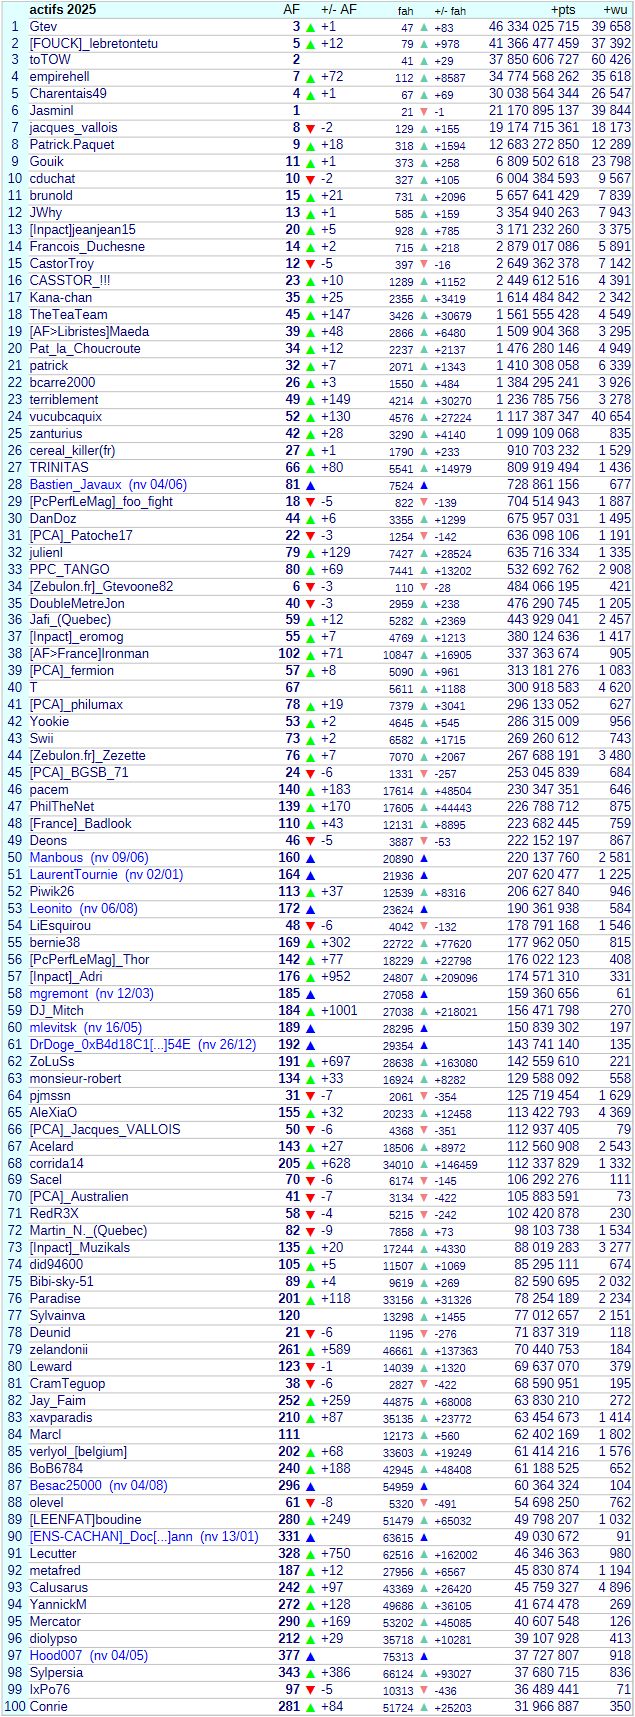Click red down arrow beside olevel's -8
Viewport: 635px width, 1717px height.
tap(310, 1503)
